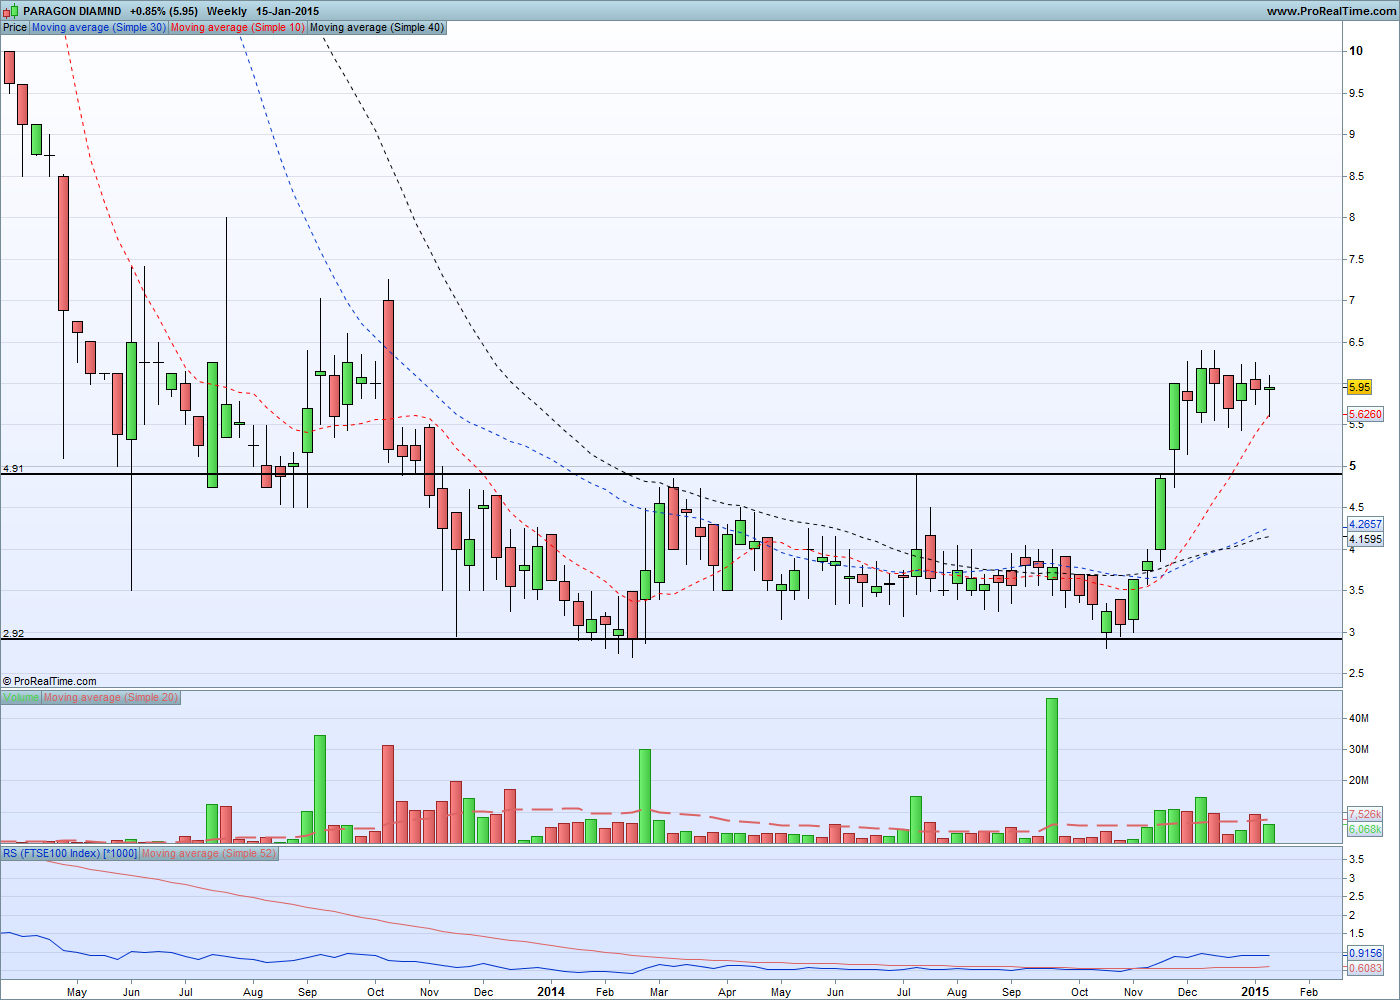Select the black 4.1595 moving average tag
The height and width of the screenshot is (1000, 1400).
(x=1365, y=539)
